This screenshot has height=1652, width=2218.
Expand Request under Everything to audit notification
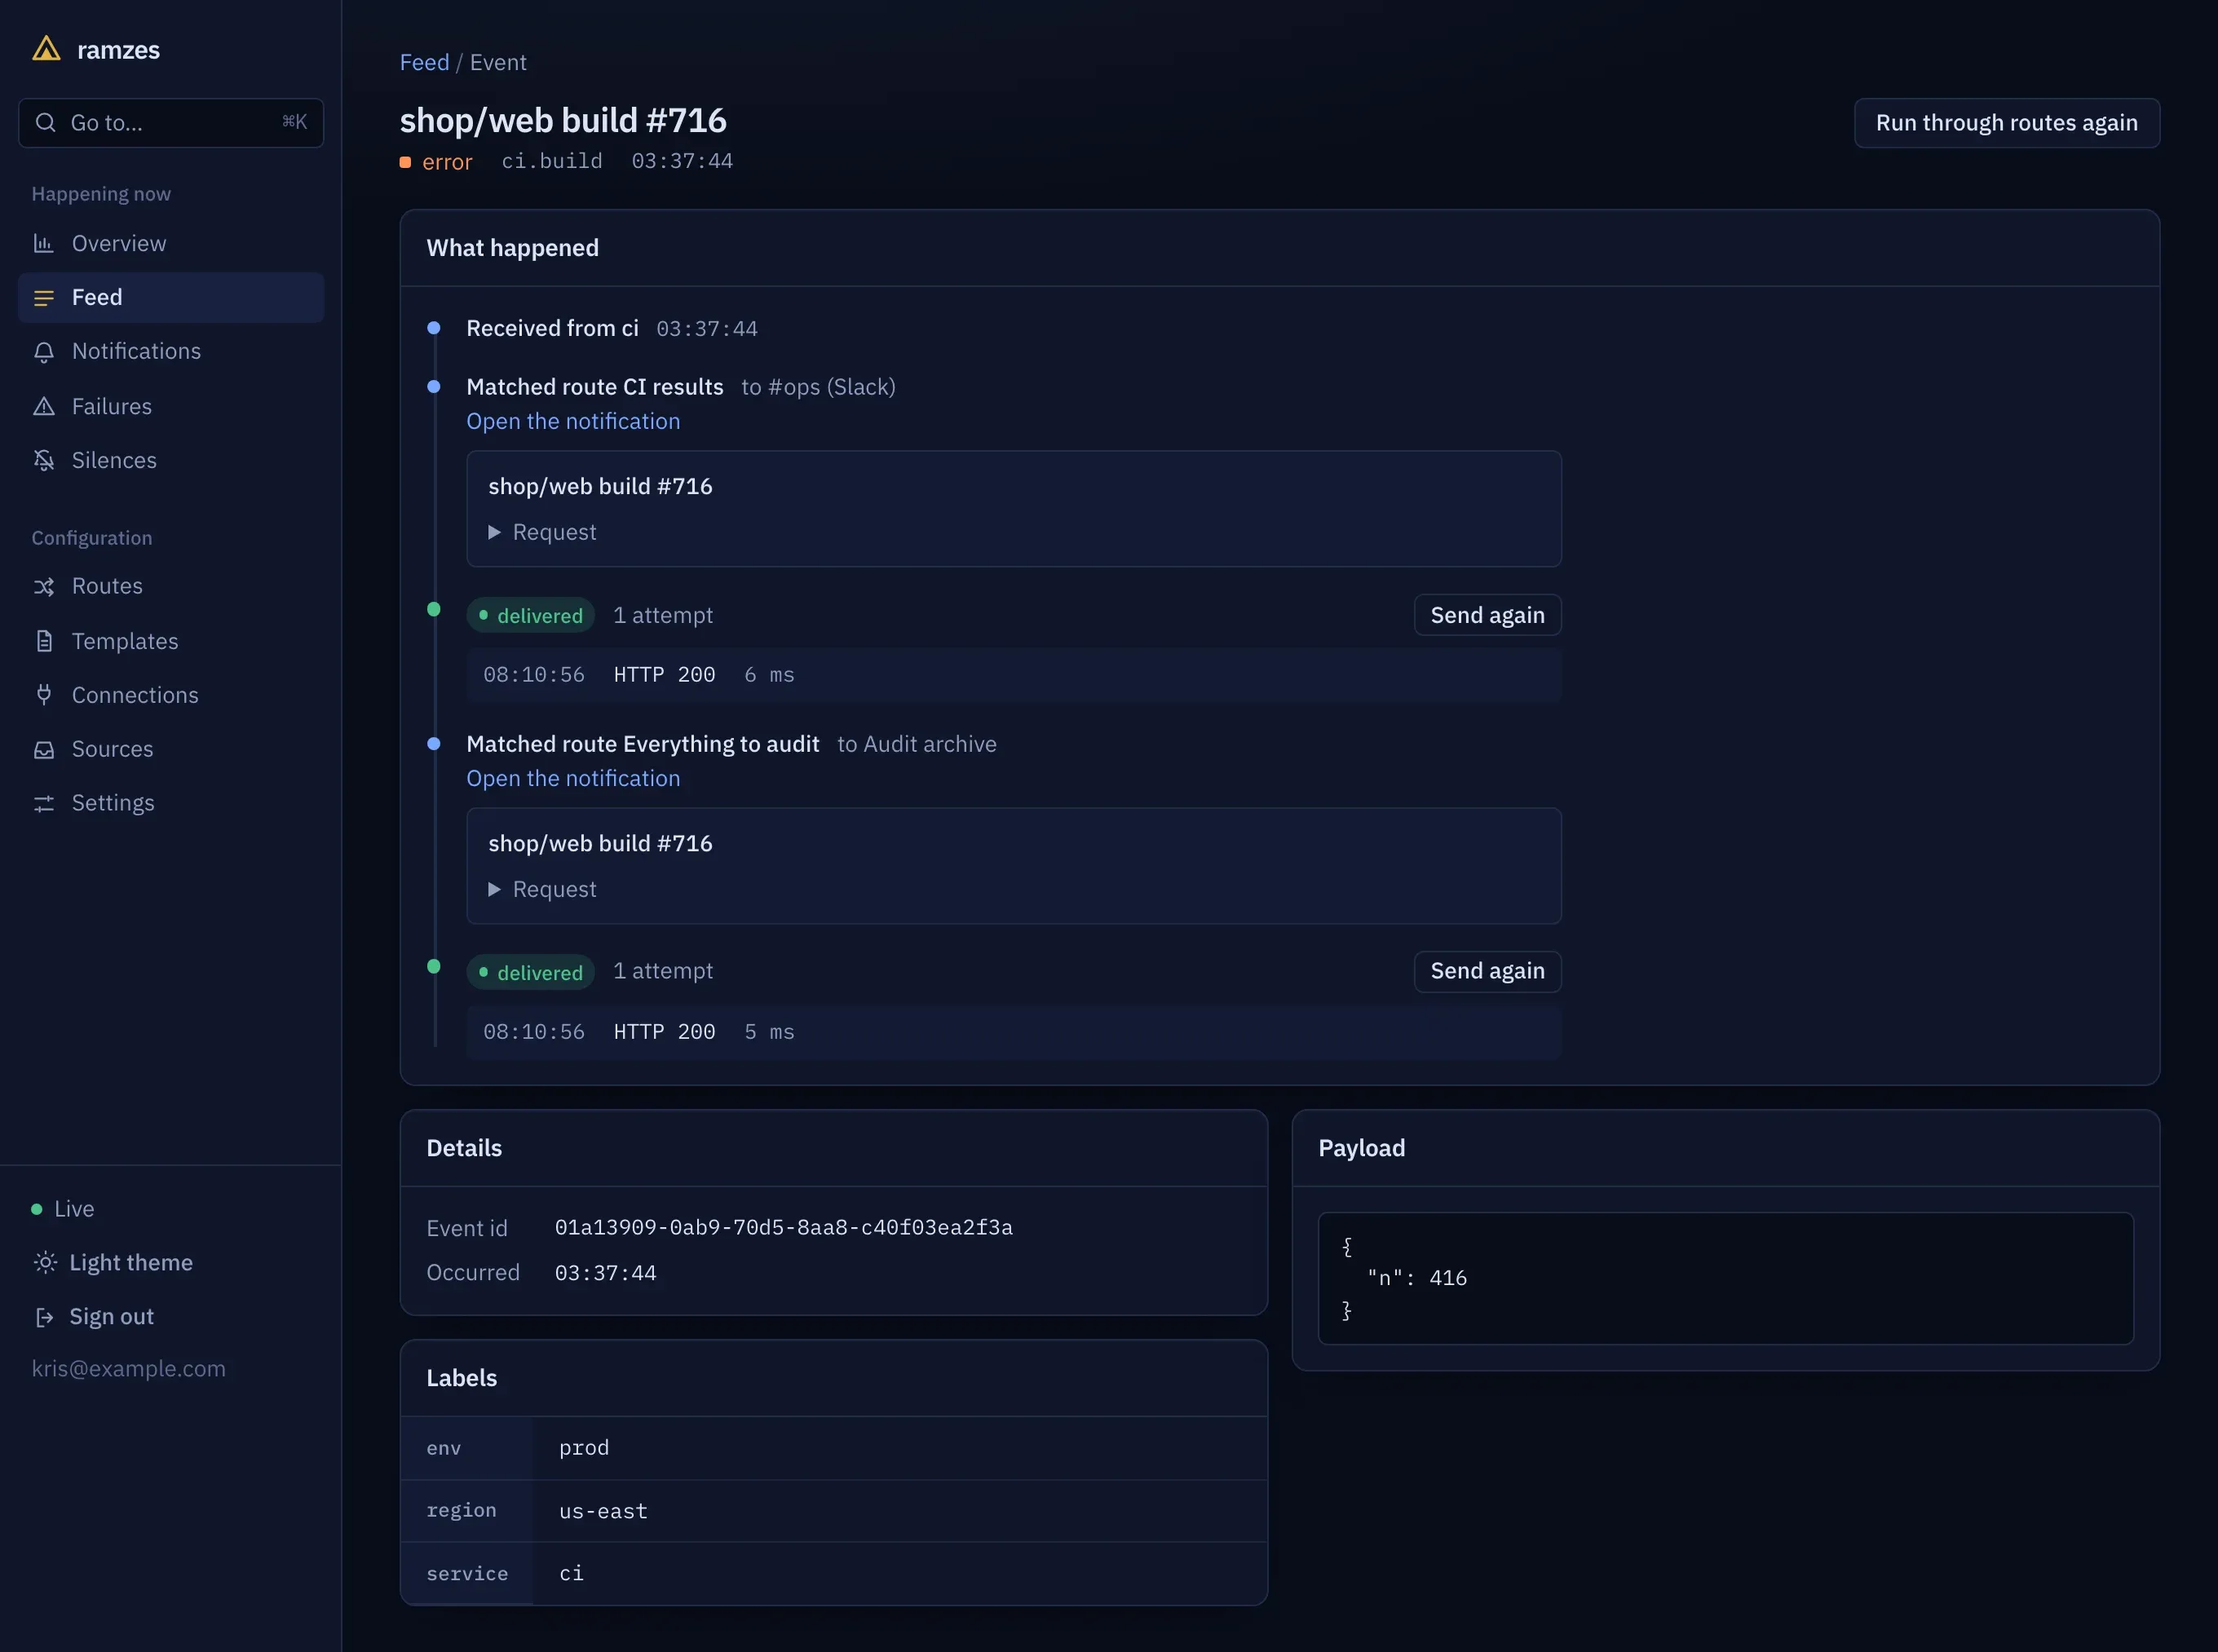click(x=542, y=889)
